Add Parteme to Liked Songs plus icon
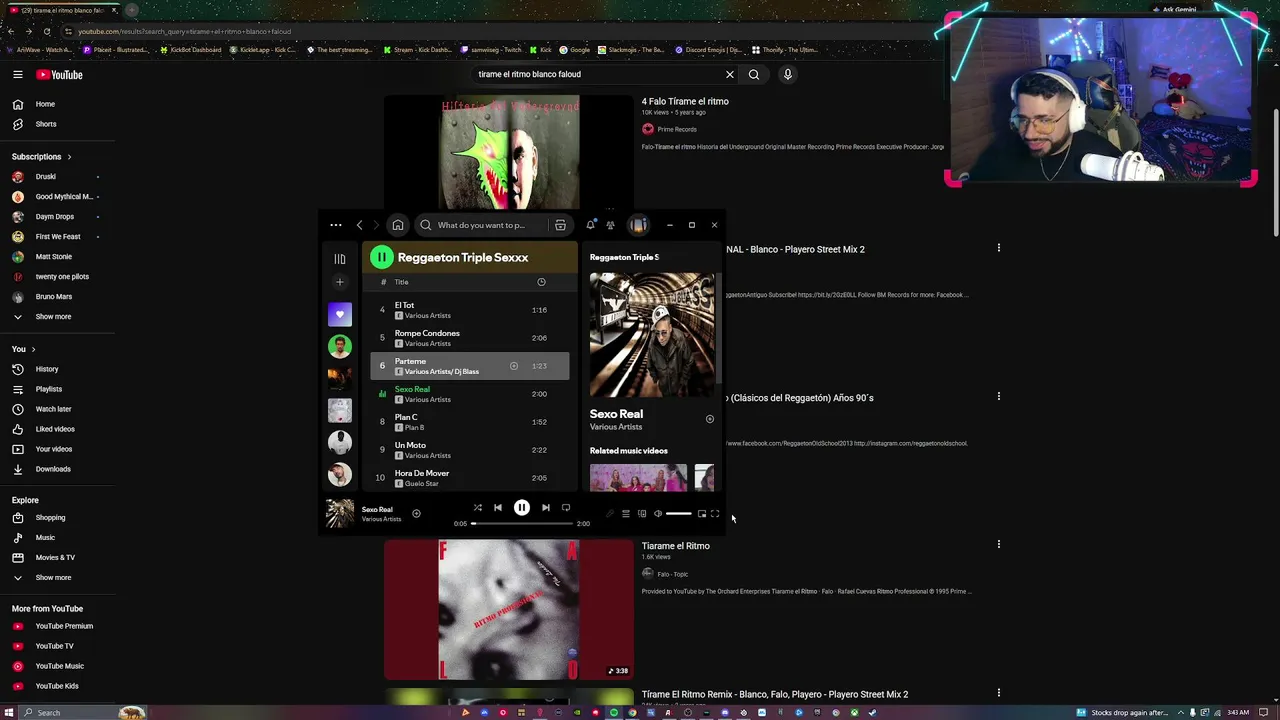 click(514, 366)
